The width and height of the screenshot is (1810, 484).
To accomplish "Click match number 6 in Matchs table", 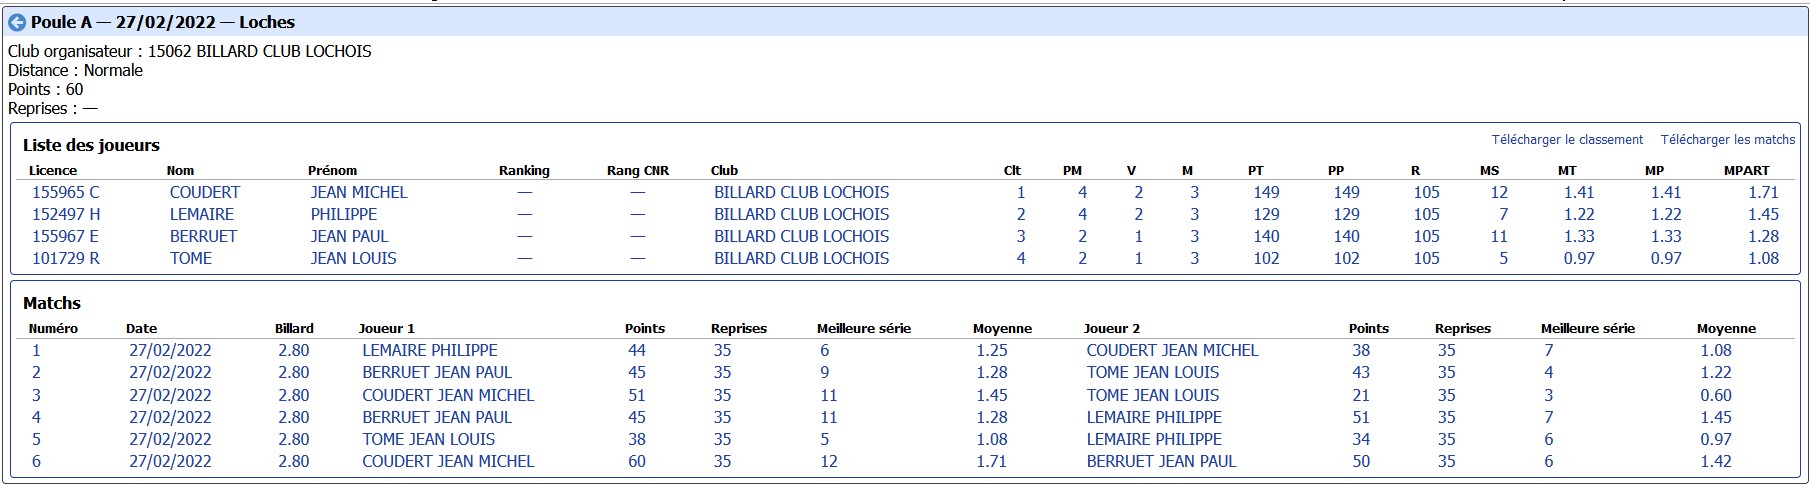I will 36,461.
